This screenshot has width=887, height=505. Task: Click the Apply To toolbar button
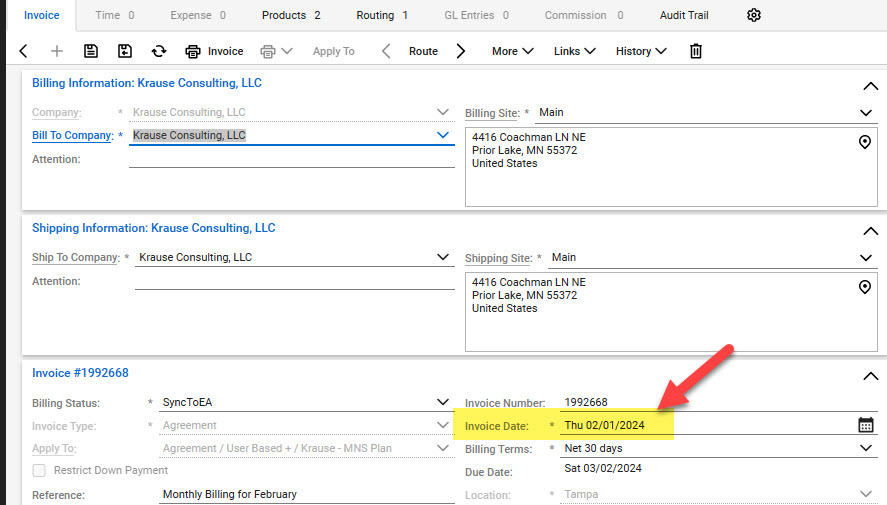333,51
